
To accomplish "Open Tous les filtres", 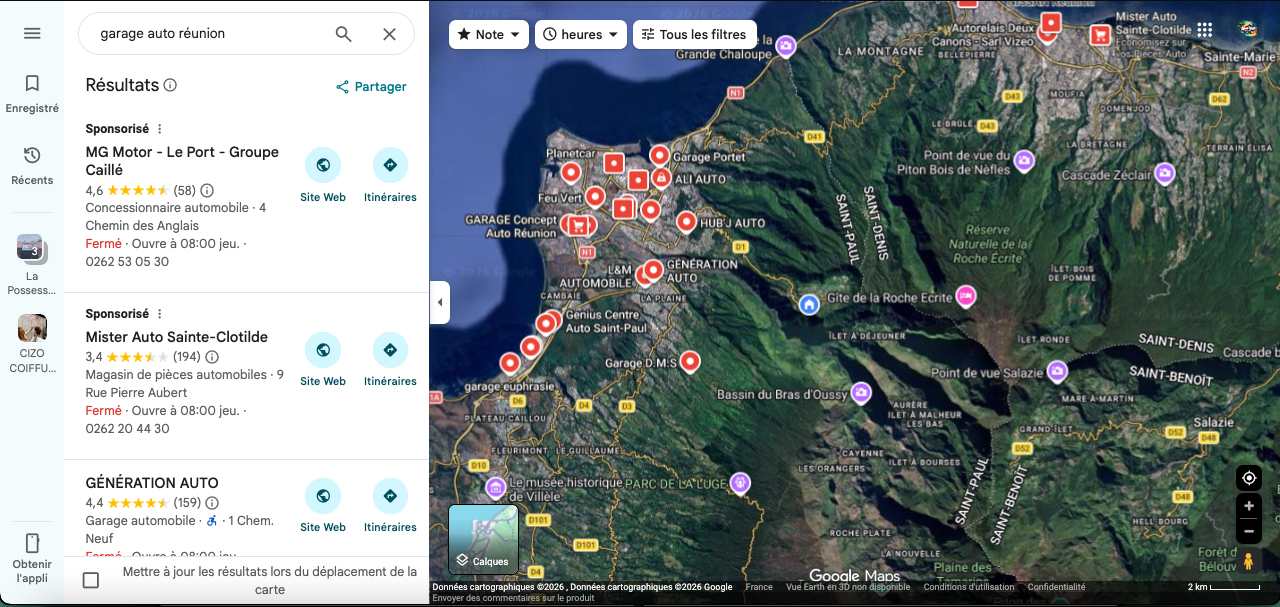I will pyautogui.click(x=695, y=34).
